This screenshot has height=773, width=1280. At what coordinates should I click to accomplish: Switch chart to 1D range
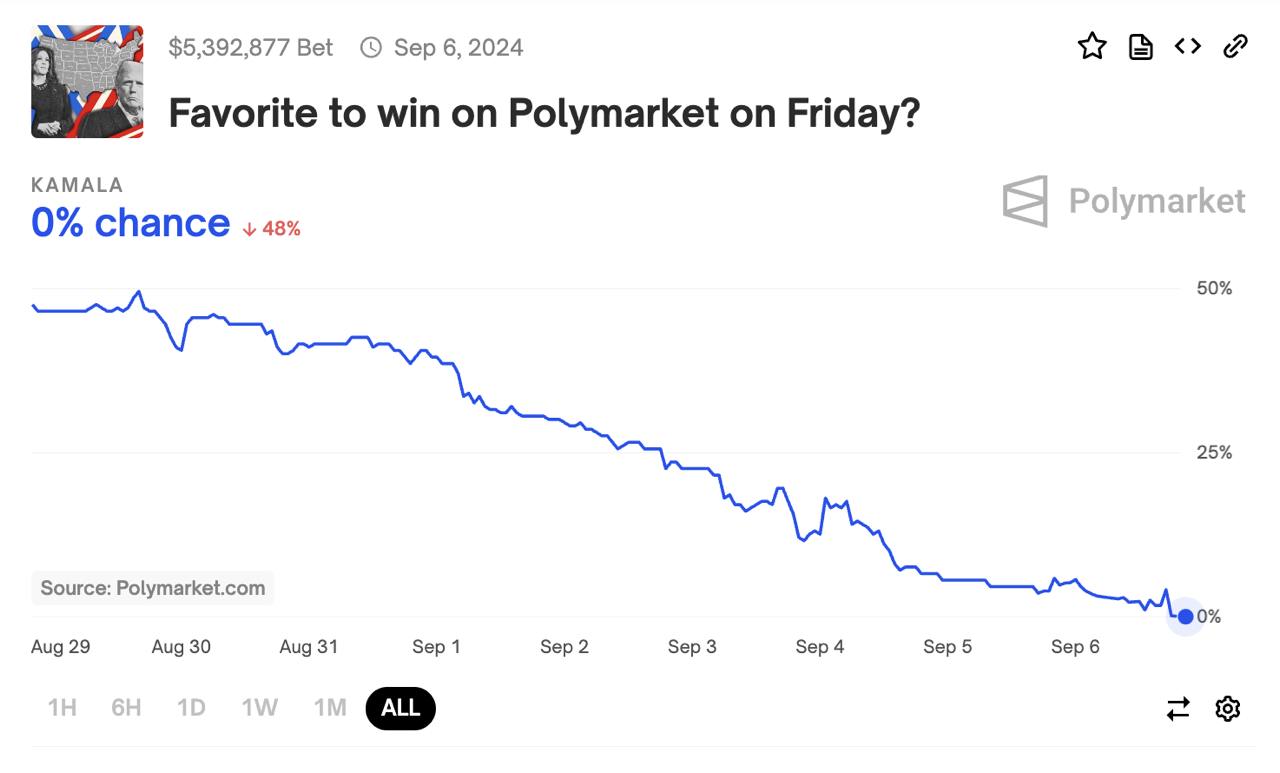[191, 708]
